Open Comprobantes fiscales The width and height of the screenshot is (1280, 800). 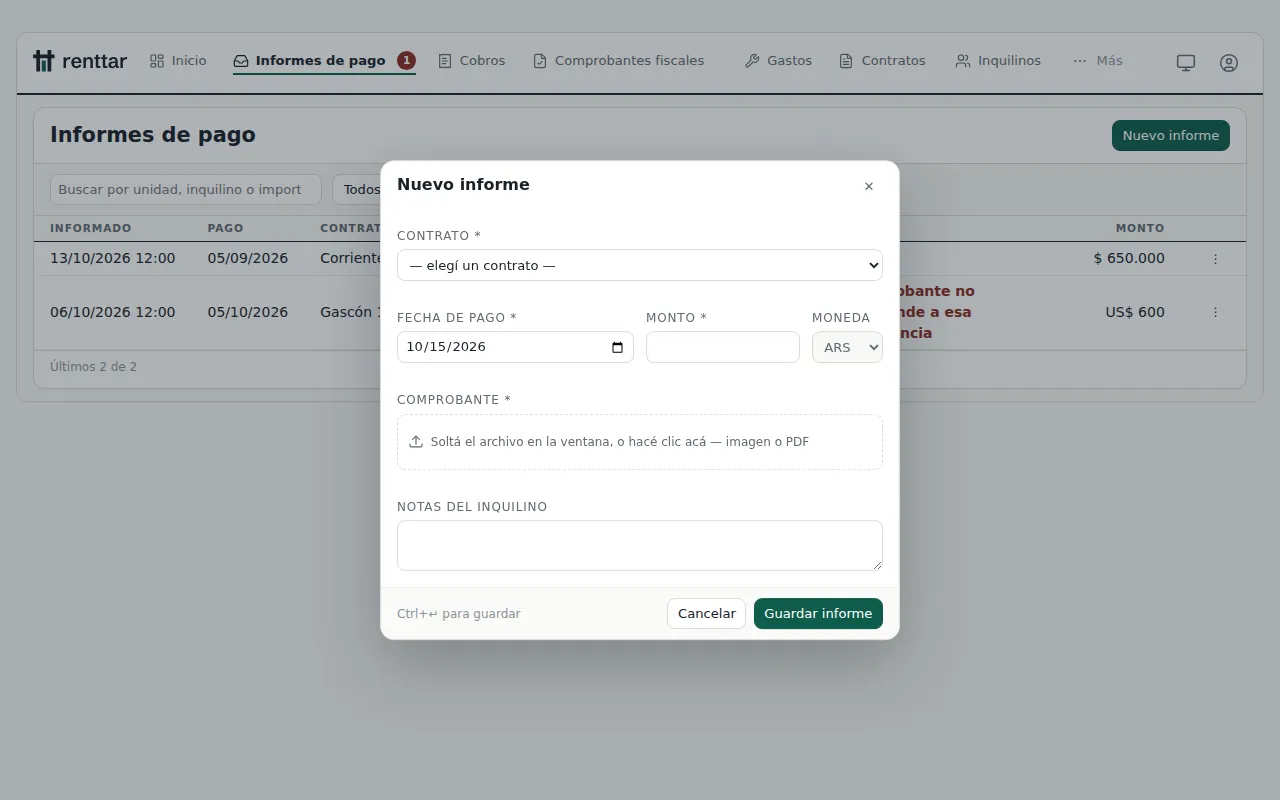(618, 61)
